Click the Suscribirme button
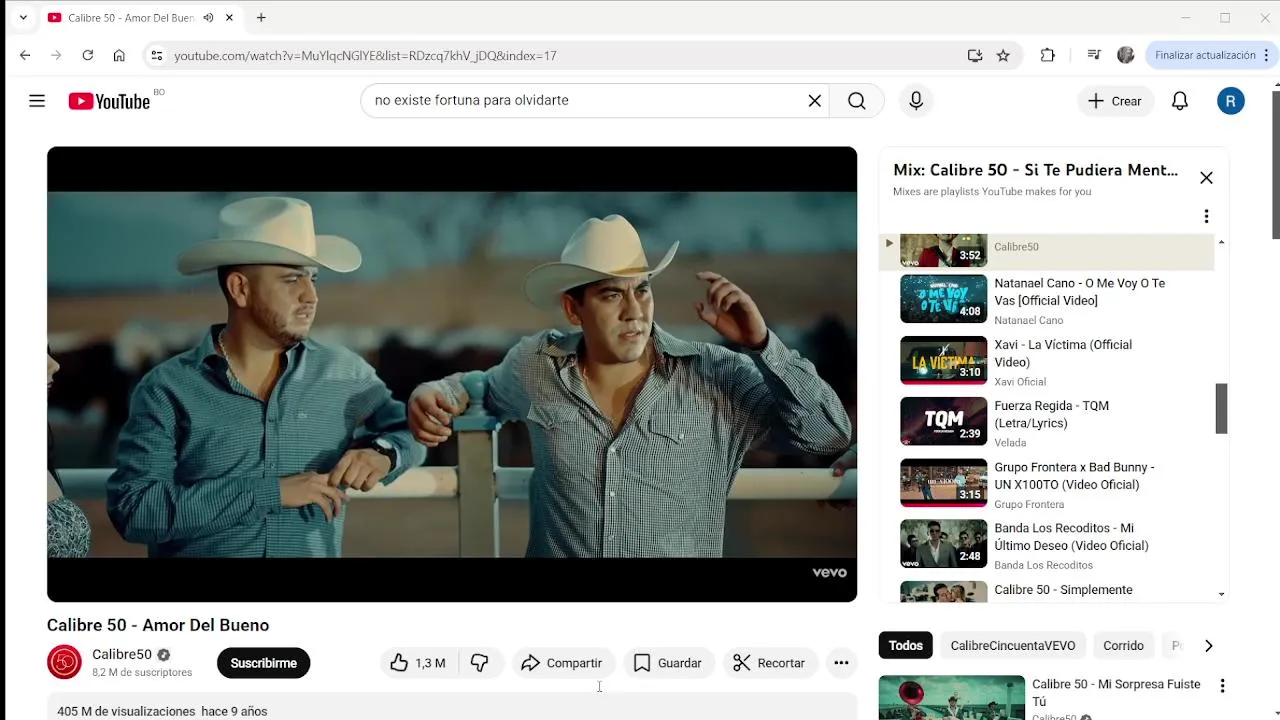The image size is (1280, 720). (x=264, y=663)
